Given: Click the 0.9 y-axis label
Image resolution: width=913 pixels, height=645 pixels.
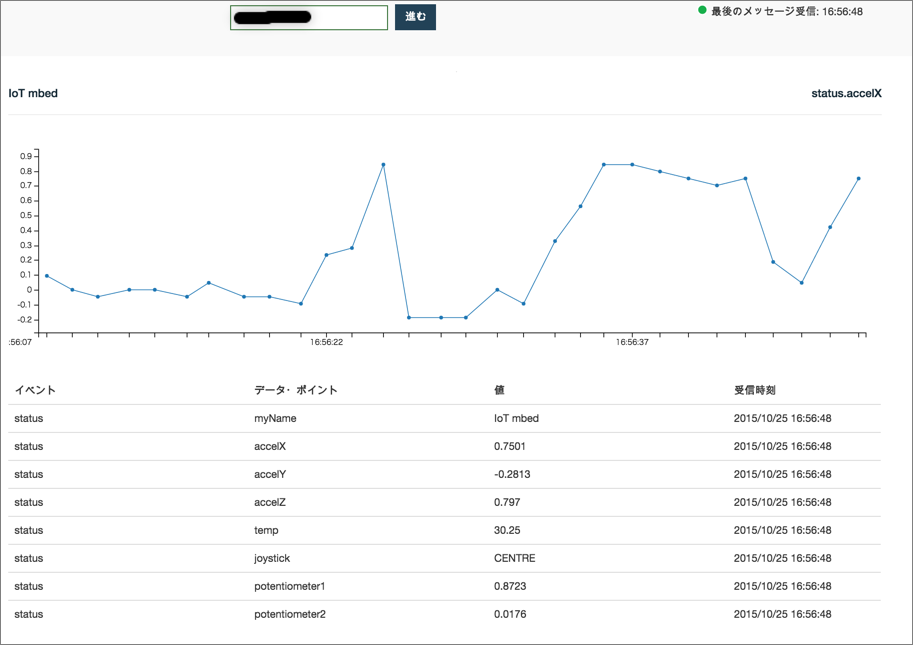Looking at the screenshot, I should pyautogui.click(x=26, y=156).
